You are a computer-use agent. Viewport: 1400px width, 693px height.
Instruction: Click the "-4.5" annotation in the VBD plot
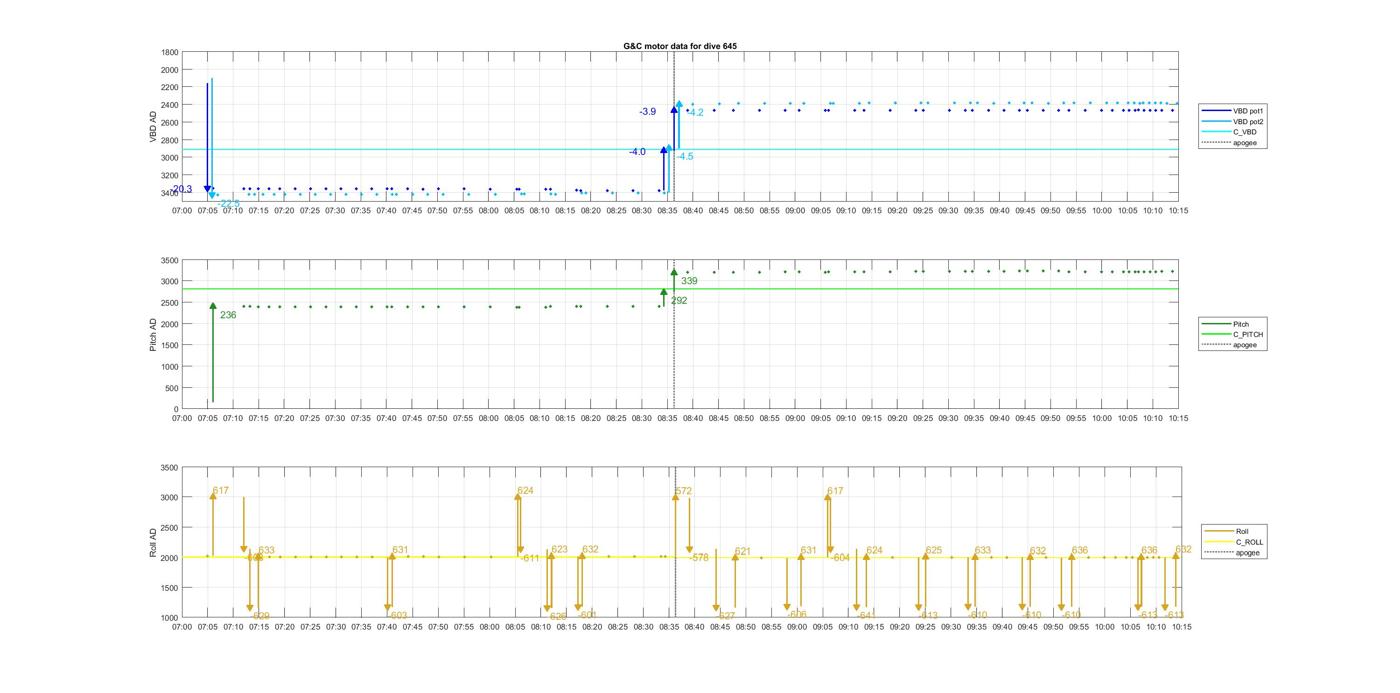[x=684, y=157]
